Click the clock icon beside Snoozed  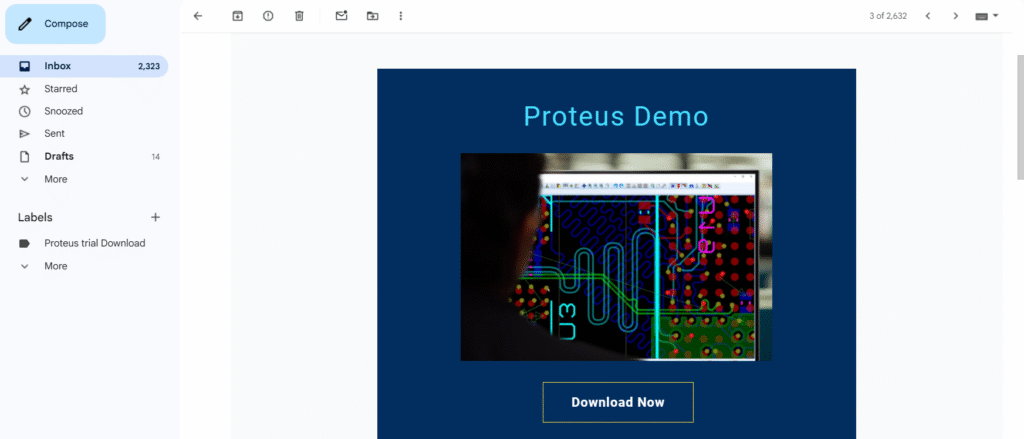pos(25,111)
